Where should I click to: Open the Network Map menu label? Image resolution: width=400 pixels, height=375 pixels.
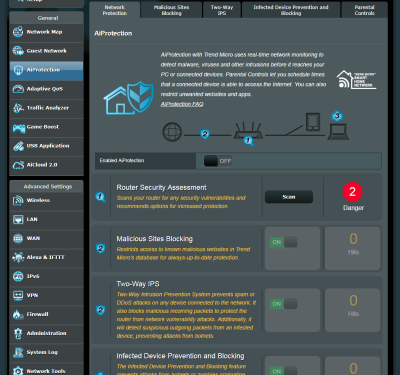[44, 32]
